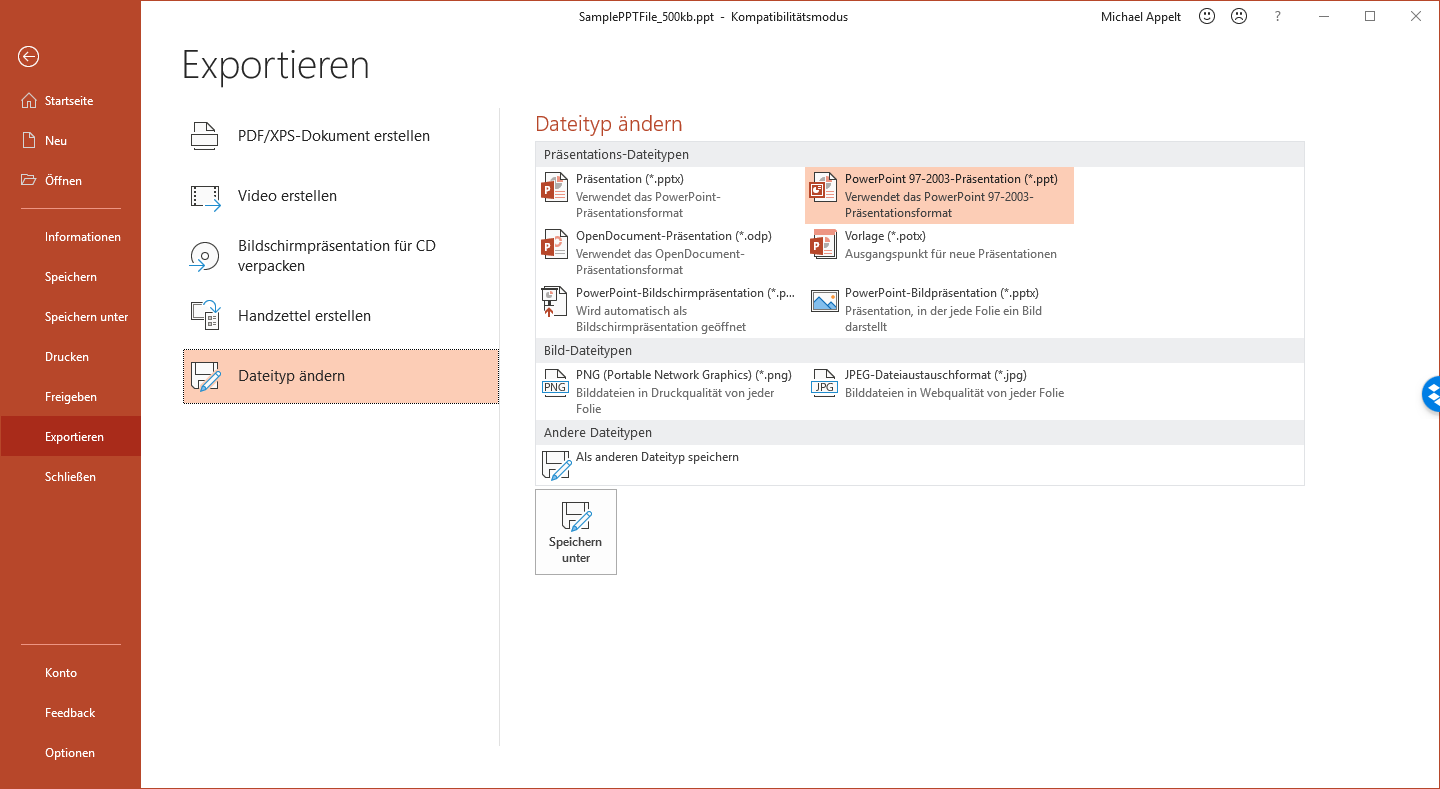Select the PDF/XPS-Dokument erstellen printer icon
The width and height of the screenshot is (1440, 789).
[x=205, y=136]
